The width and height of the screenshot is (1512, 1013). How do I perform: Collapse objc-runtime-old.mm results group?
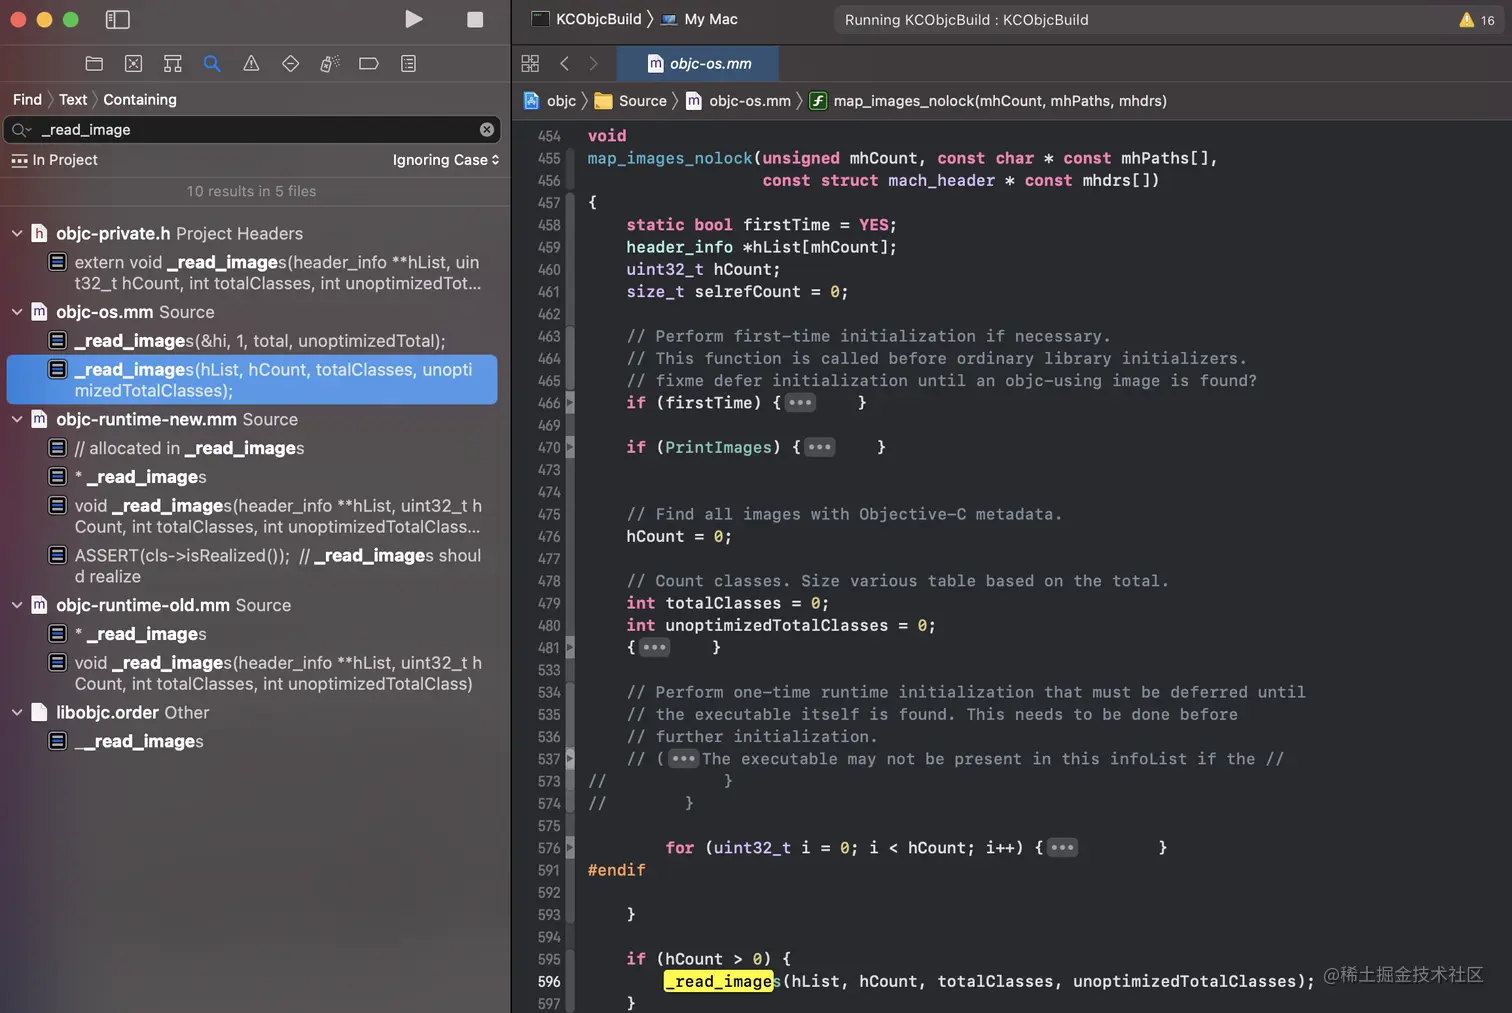pyautogui.click(x=17, y=605)
